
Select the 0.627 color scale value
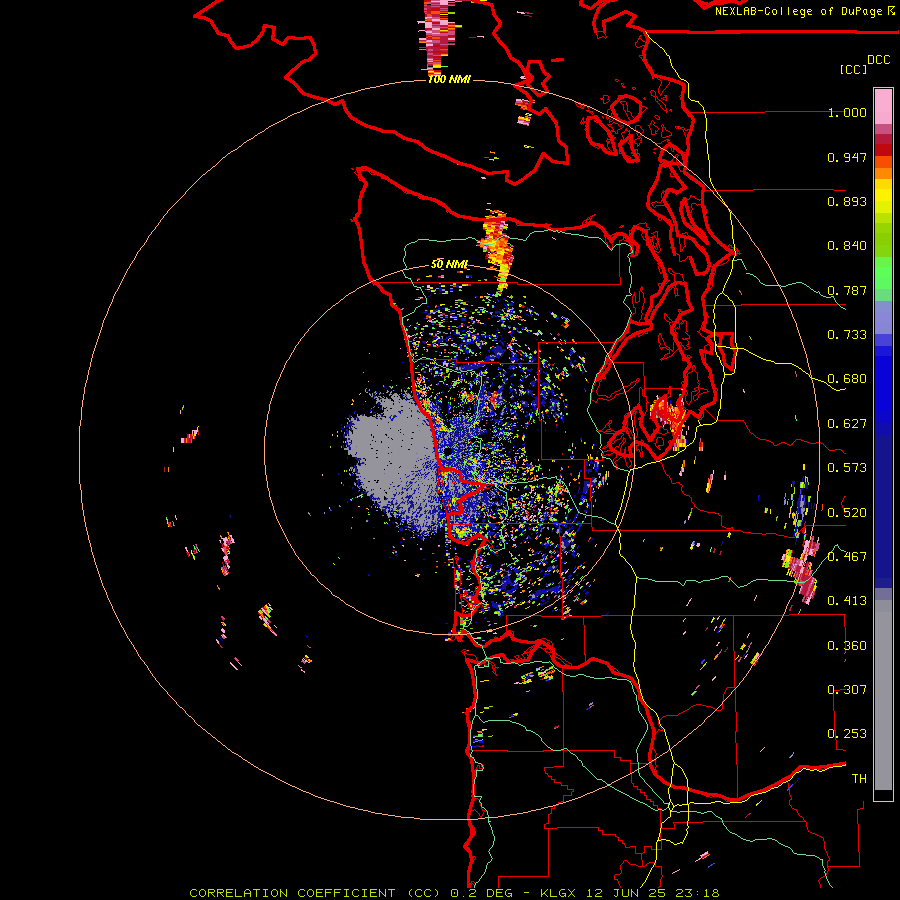click(x=847, y=424)
